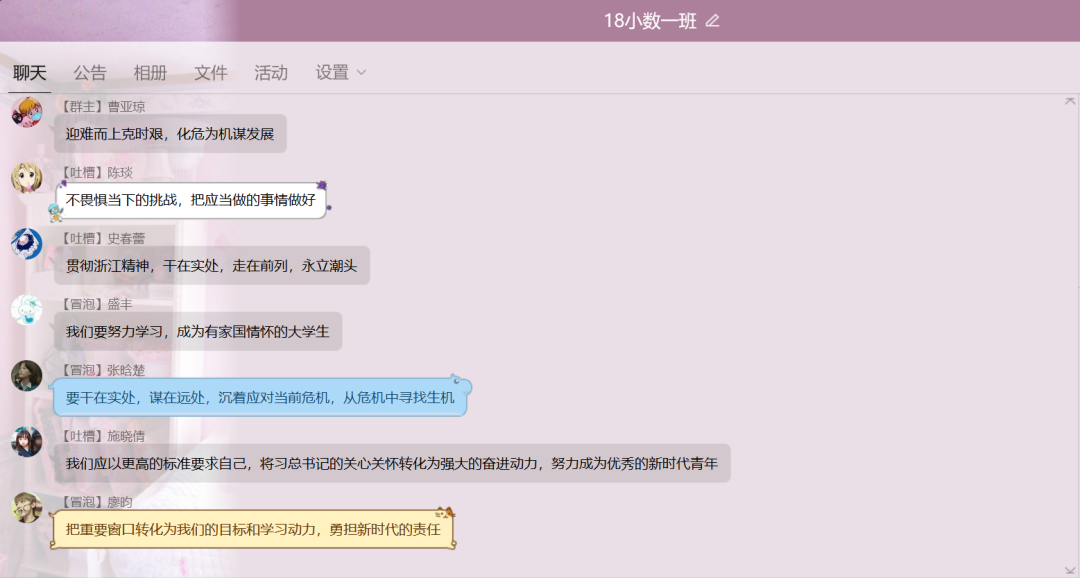Switch to the 公告 tab
This screenshot has height=578, width=1080.
[90, 72]
